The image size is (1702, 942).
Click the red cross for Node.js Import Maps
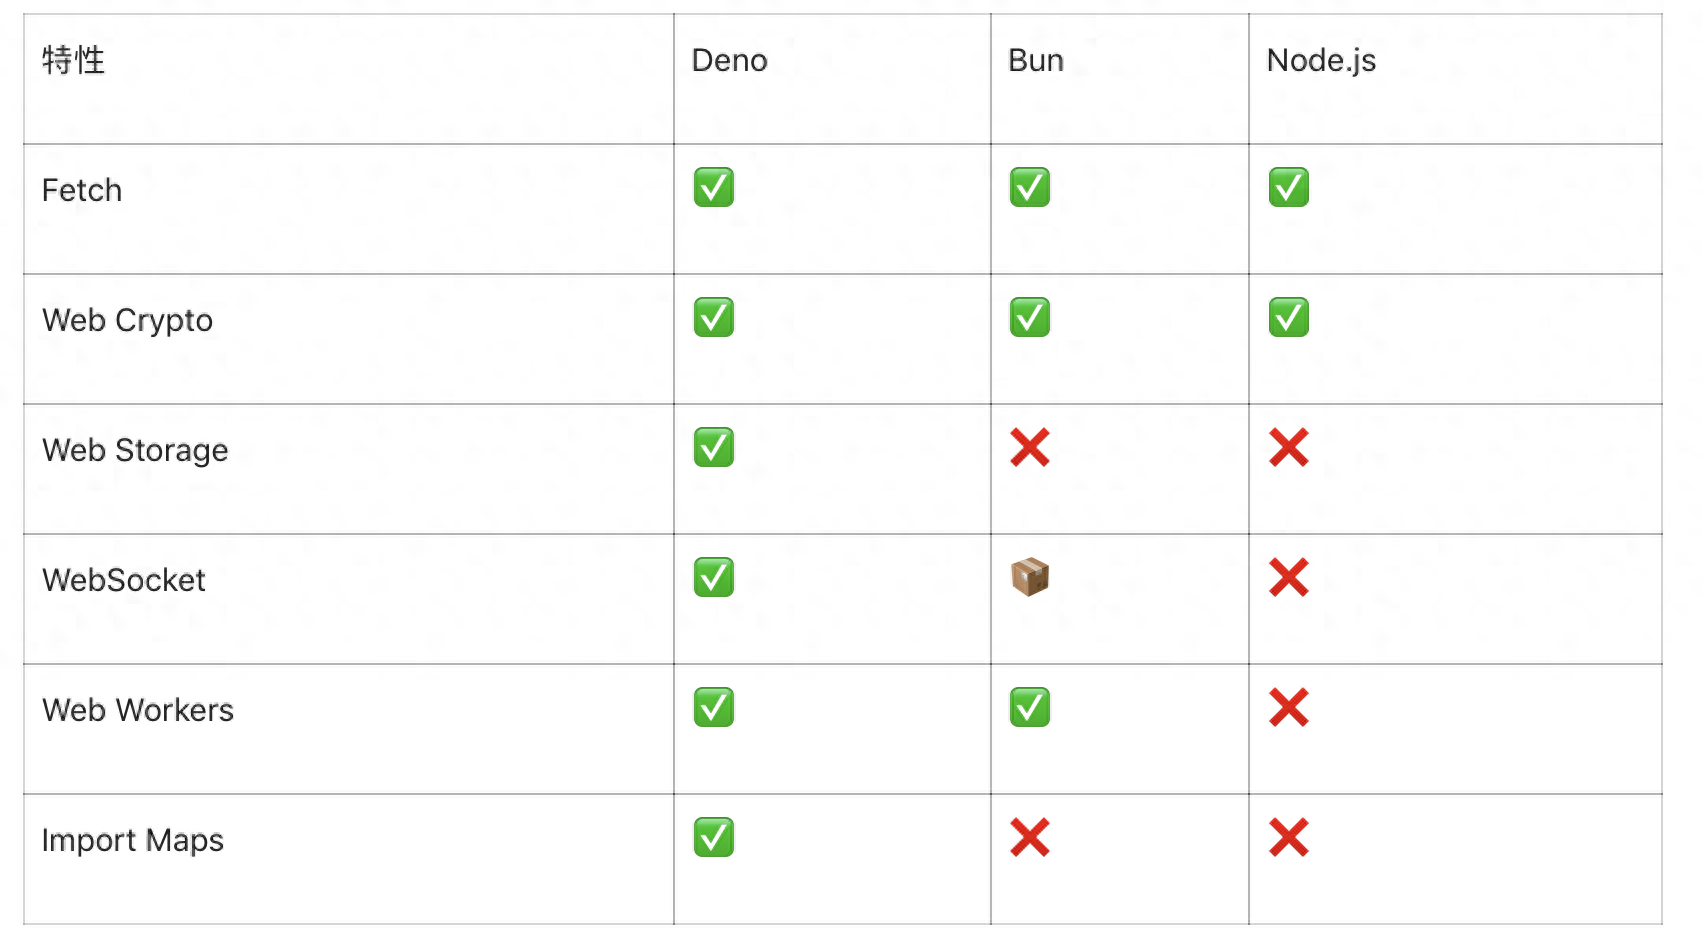tap(1289, 837)
